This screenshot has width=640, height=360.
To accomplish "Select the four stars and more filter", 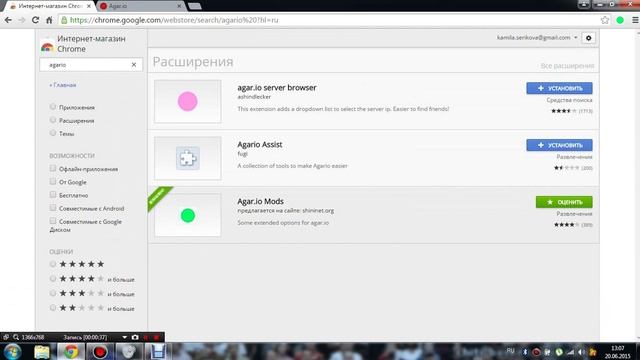I will pos(53,279).
